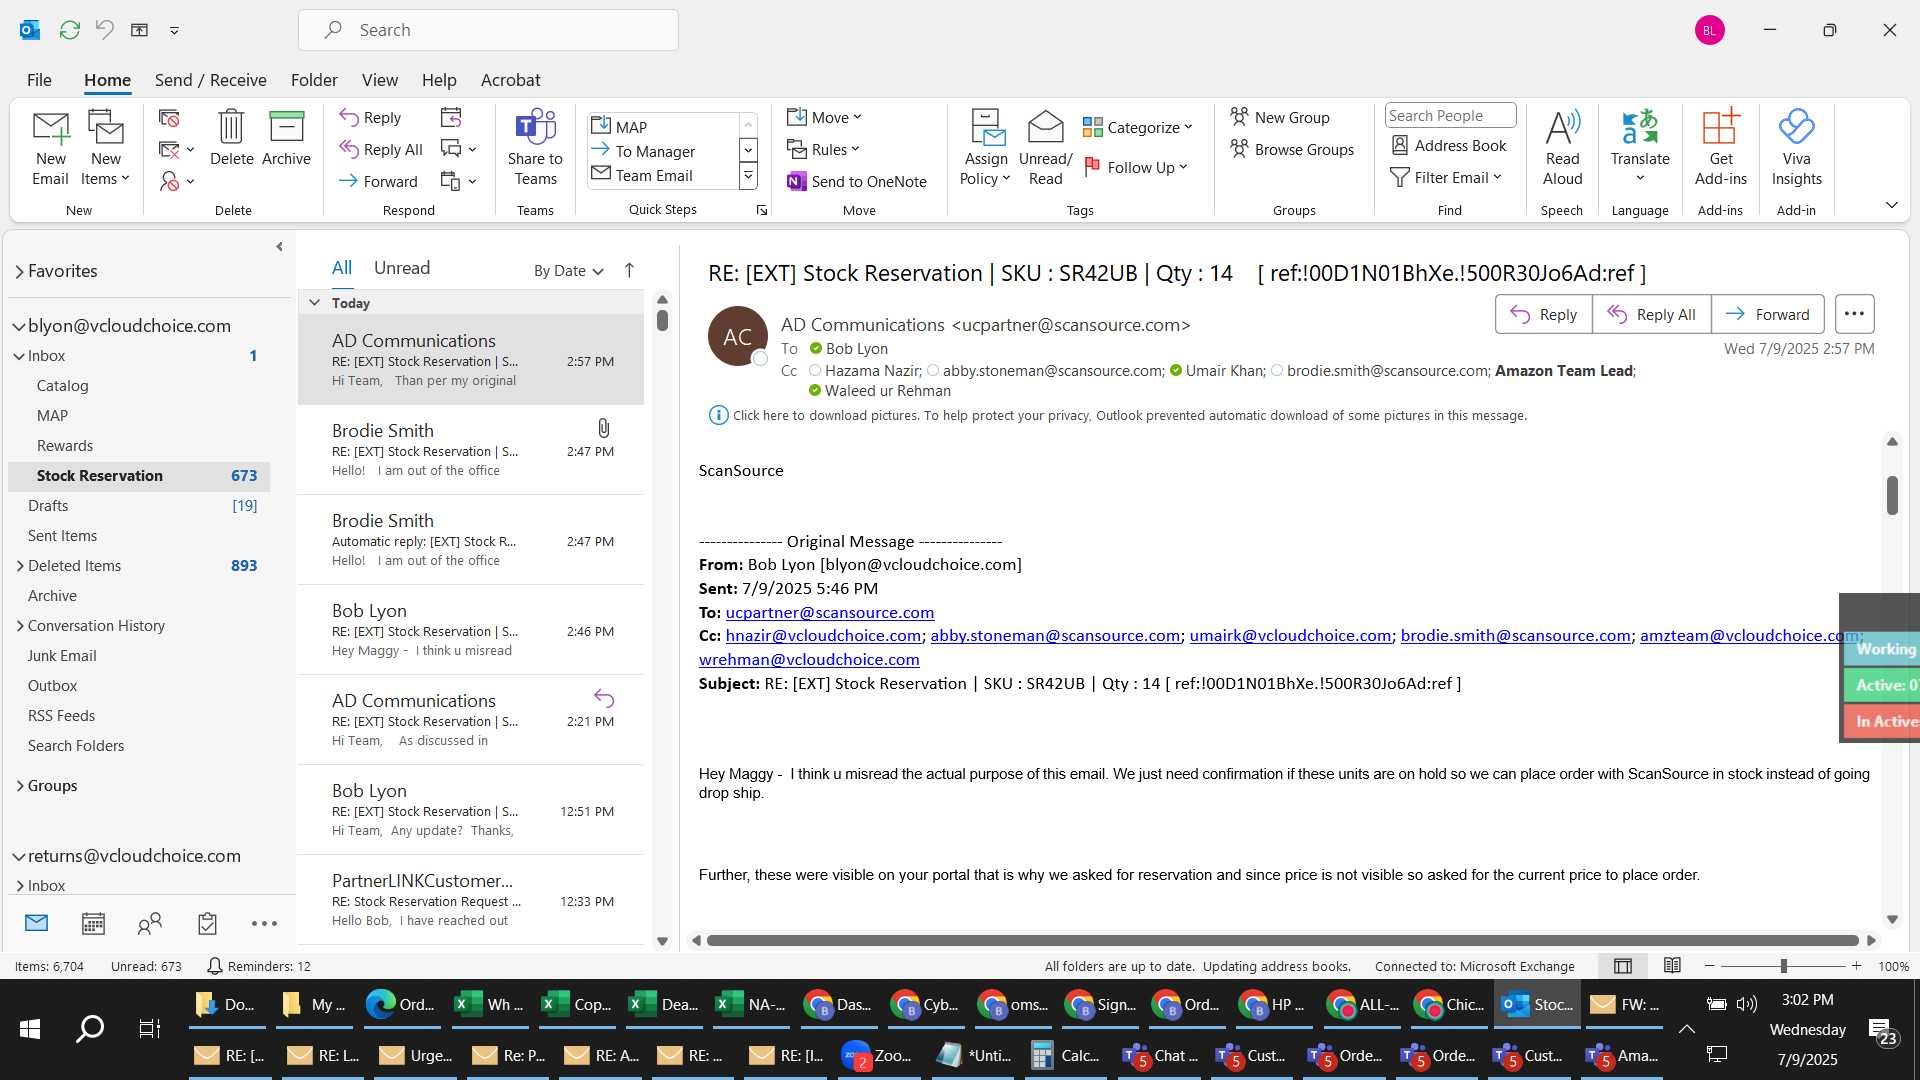Viewport: 1920px width, 1080px height.
Task: Switch to Reading view in status bar
Action: [x=1672, y=965]
